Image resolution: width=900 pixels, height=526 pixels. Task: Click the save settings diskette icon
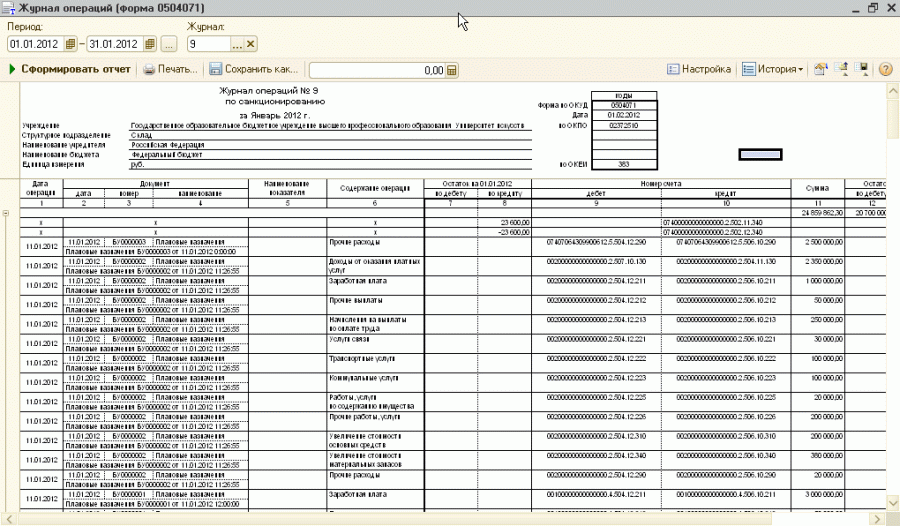pyautogui.click(x=862, y=69)
